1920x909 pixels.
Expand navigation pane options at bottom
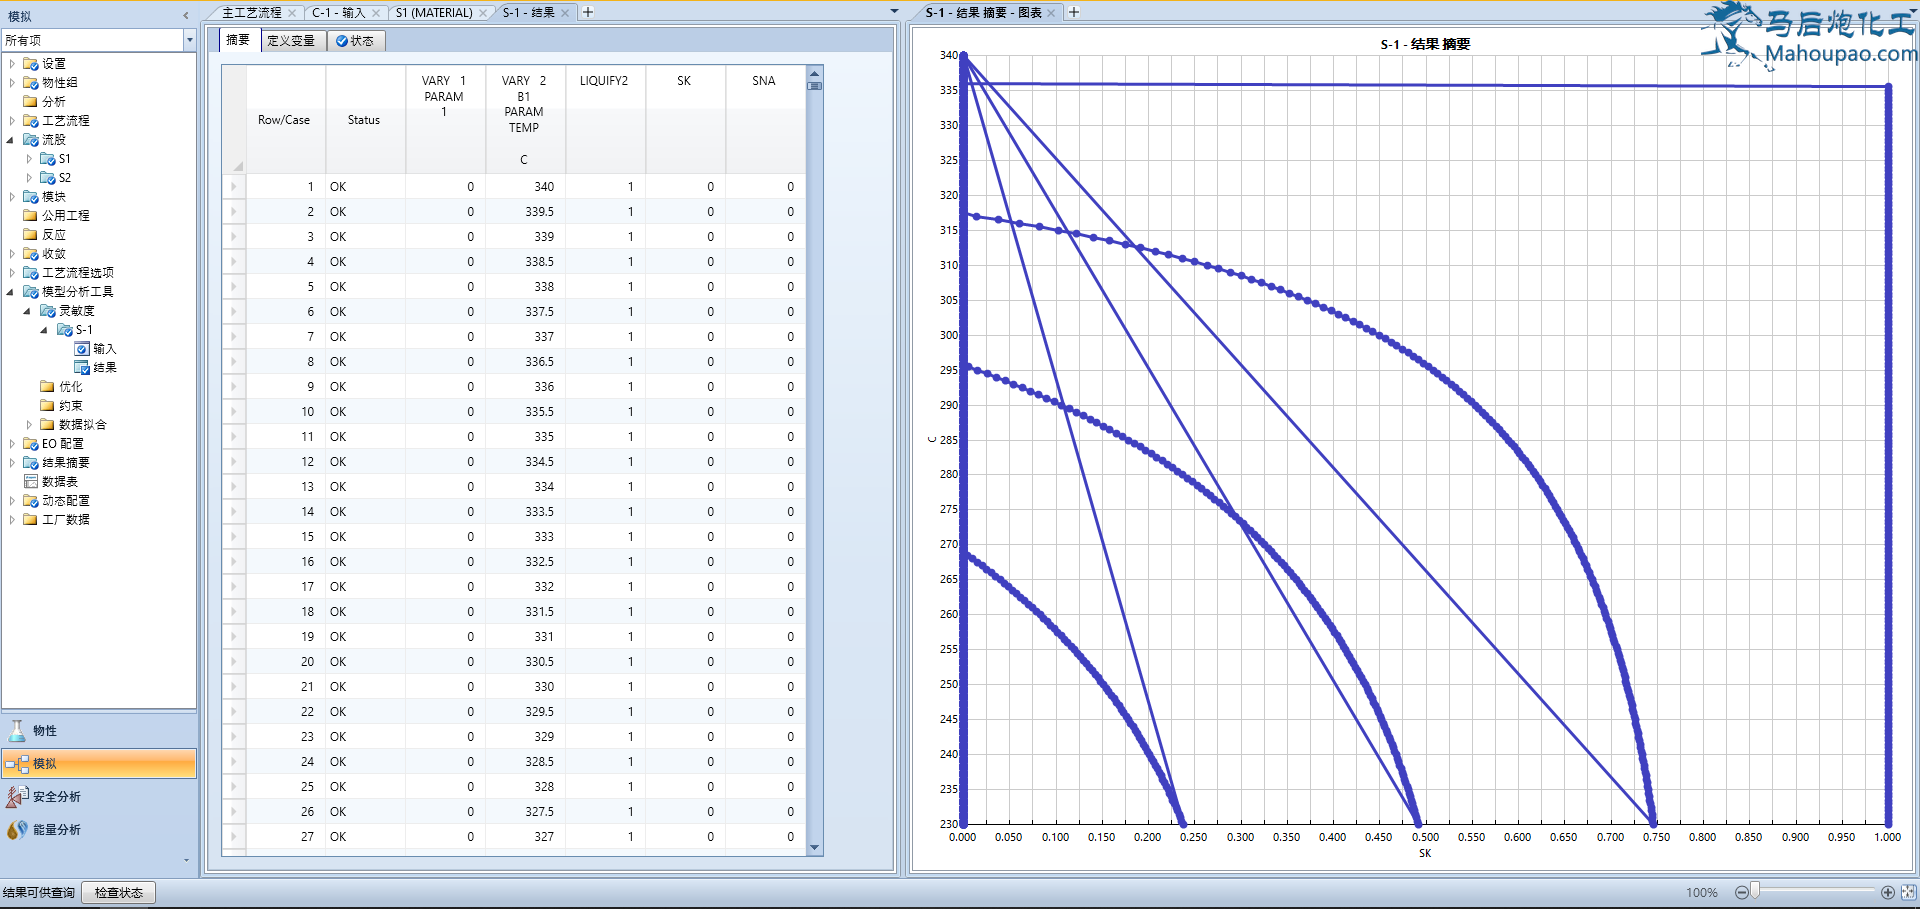click(186, 860)
